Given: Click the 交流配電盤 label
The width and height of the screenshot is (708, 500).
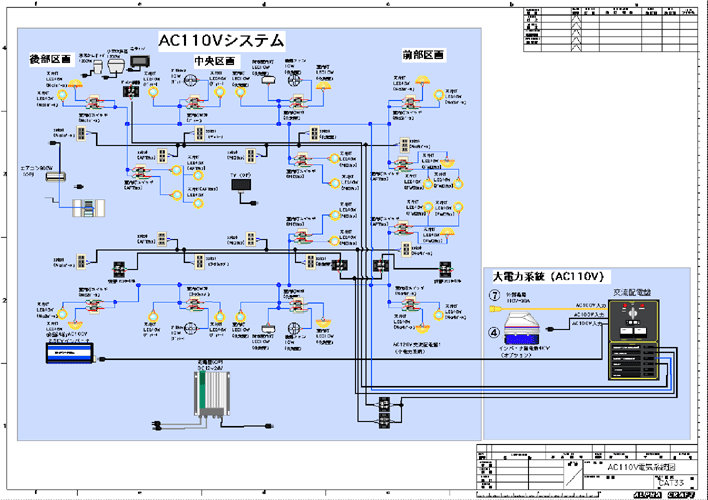Looking at the screenshot, I should 632,293.
